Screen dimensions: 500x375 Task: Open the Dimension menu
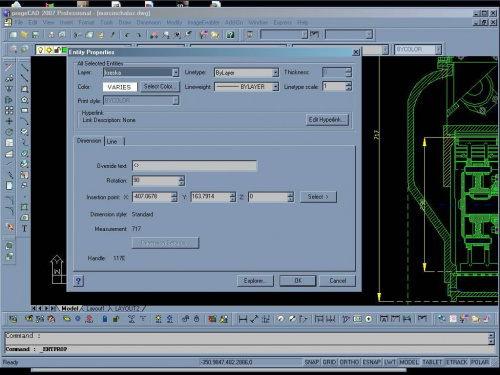tap(149, 22)
